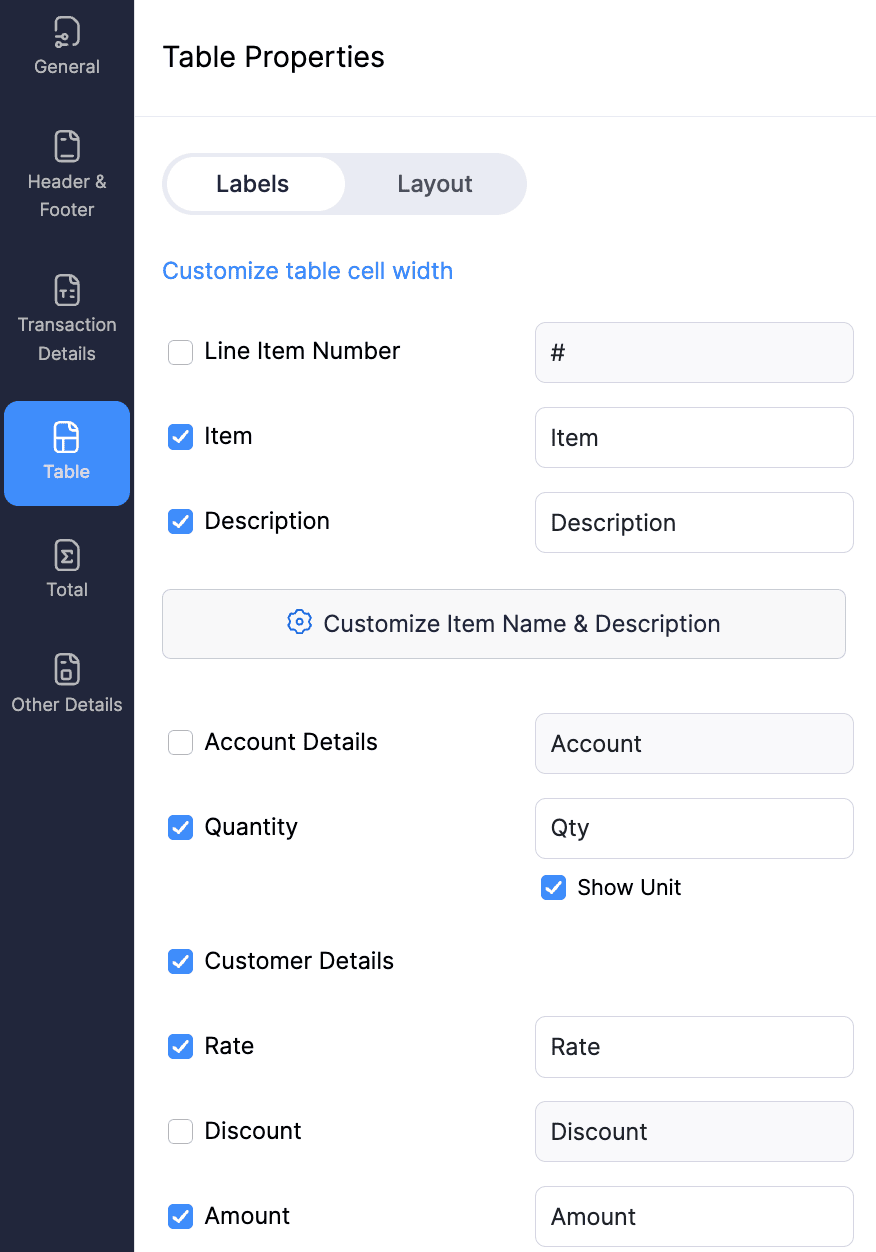
Task: Open Transaction Details sidebar icon
Action: click(x=67, y=290)
